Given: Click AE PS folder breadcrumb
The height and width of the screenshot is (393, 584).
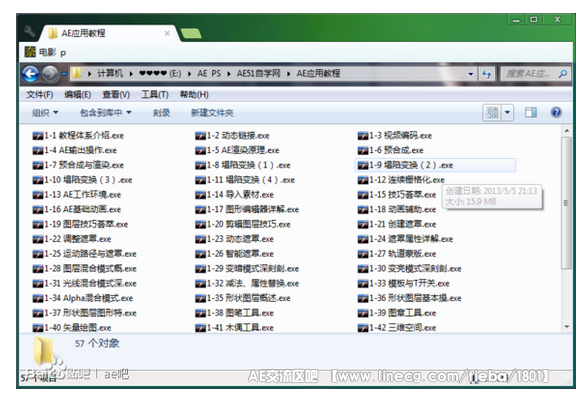Looking at the screenshot, I should [209, 73].
